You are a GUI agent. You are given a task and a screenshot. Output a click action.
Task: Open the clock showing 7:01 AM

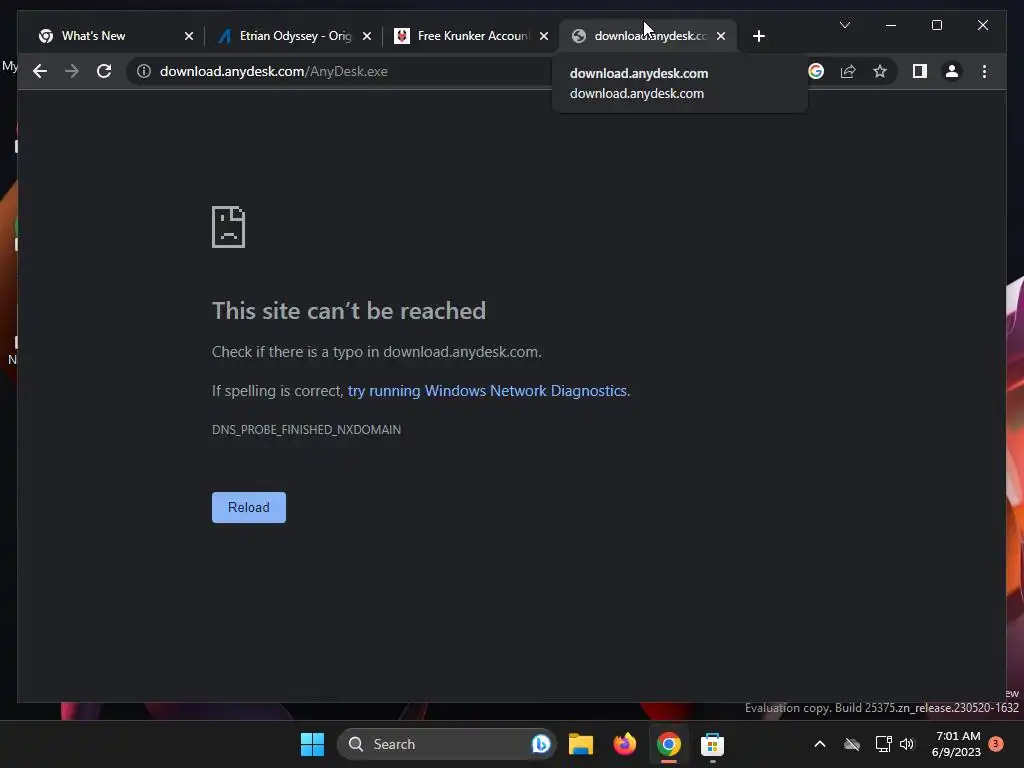(x=956, y=744)
